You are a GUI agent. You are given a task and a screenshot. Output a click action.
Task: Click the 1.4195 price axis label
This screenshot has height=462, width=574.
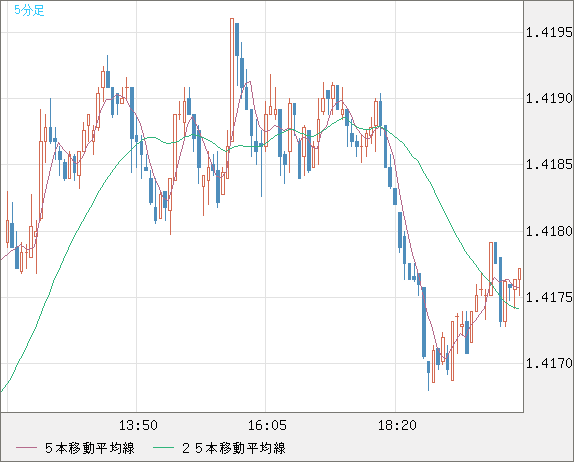pos(549,33)
